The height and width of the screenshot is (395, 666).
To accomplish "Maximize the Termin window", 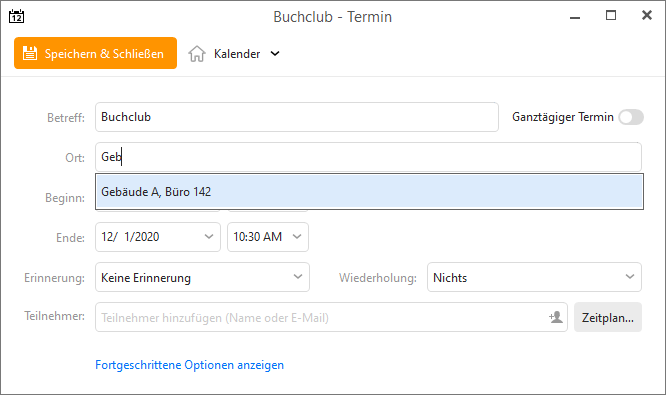I will point(611,16).
